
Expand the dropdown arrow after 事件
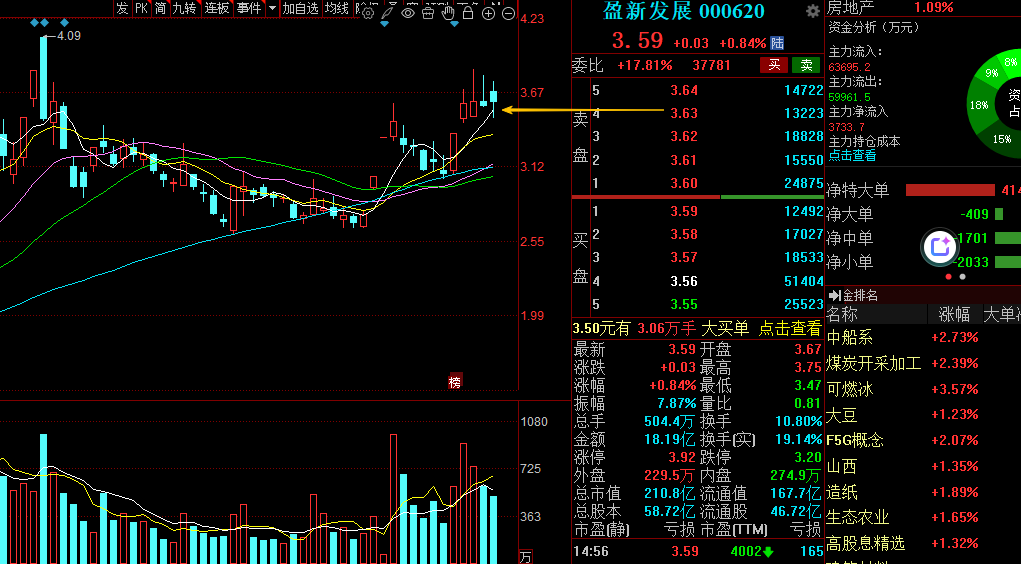[x=272, y=8]
